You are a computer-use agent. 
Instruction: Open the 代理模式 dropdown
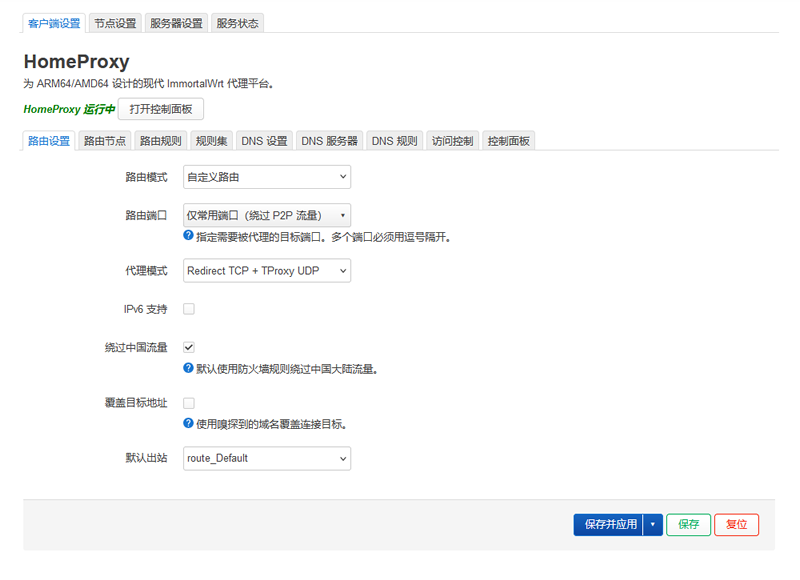coord(266,270)
